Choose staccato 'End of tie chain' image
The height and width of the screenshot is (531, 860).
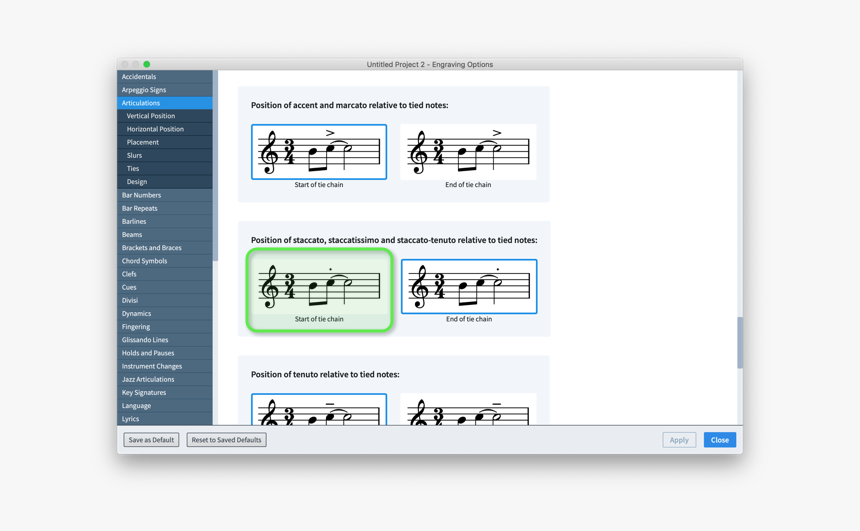pyautogui.click(x=468, y=287)
